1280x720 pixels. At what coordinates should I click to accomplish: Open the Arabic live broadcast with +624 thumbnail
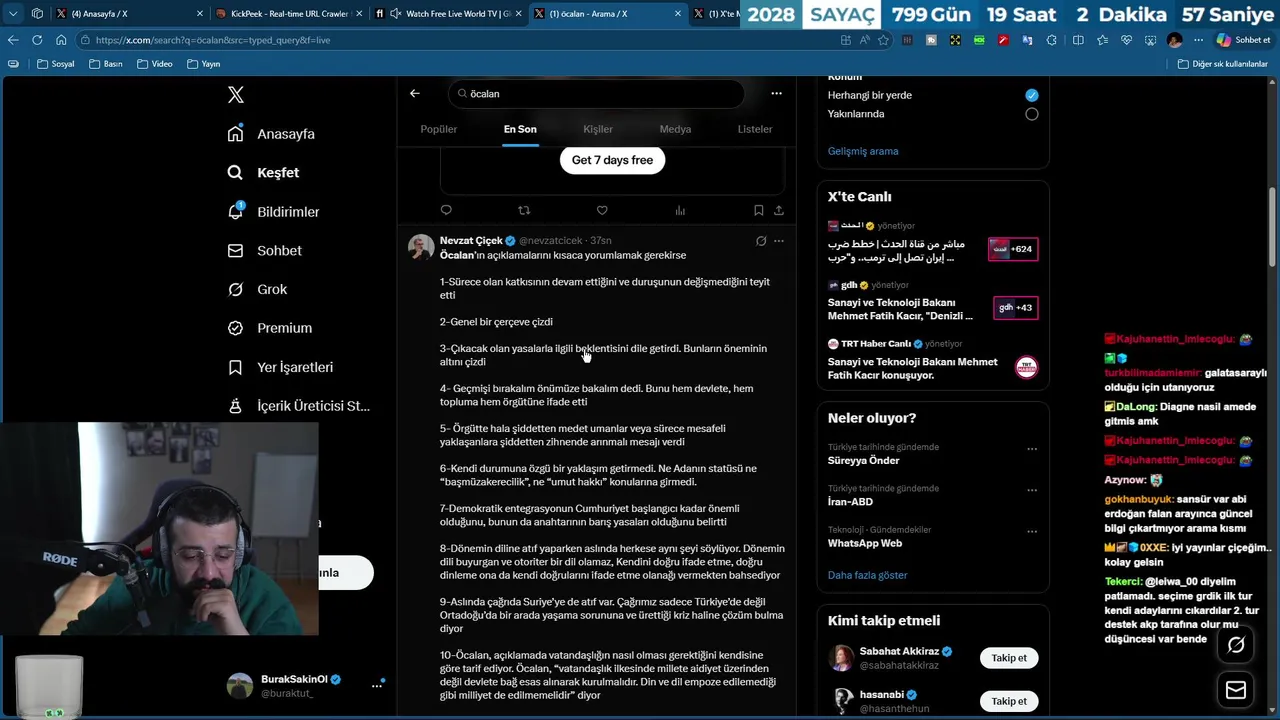click(x=1012, y=249)
